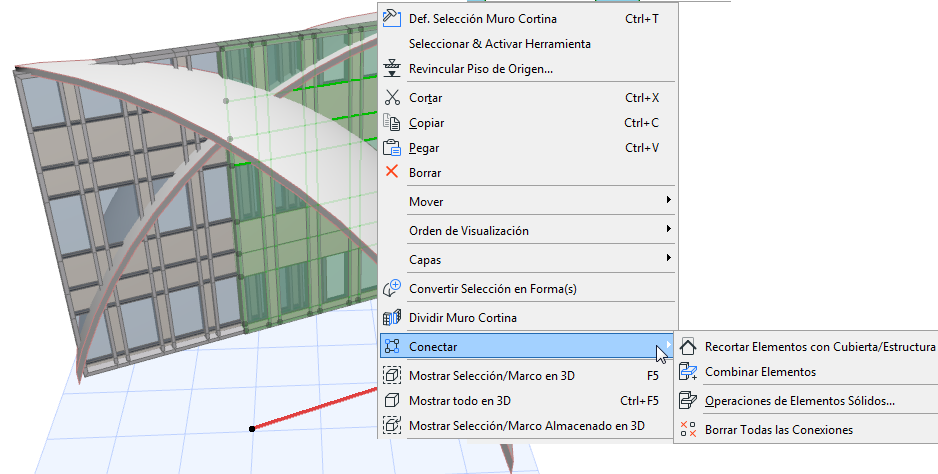The image size is (938, 474).
Task: Open Operaciones de Elementos Sólidos dialog
Action: (806, 400)
